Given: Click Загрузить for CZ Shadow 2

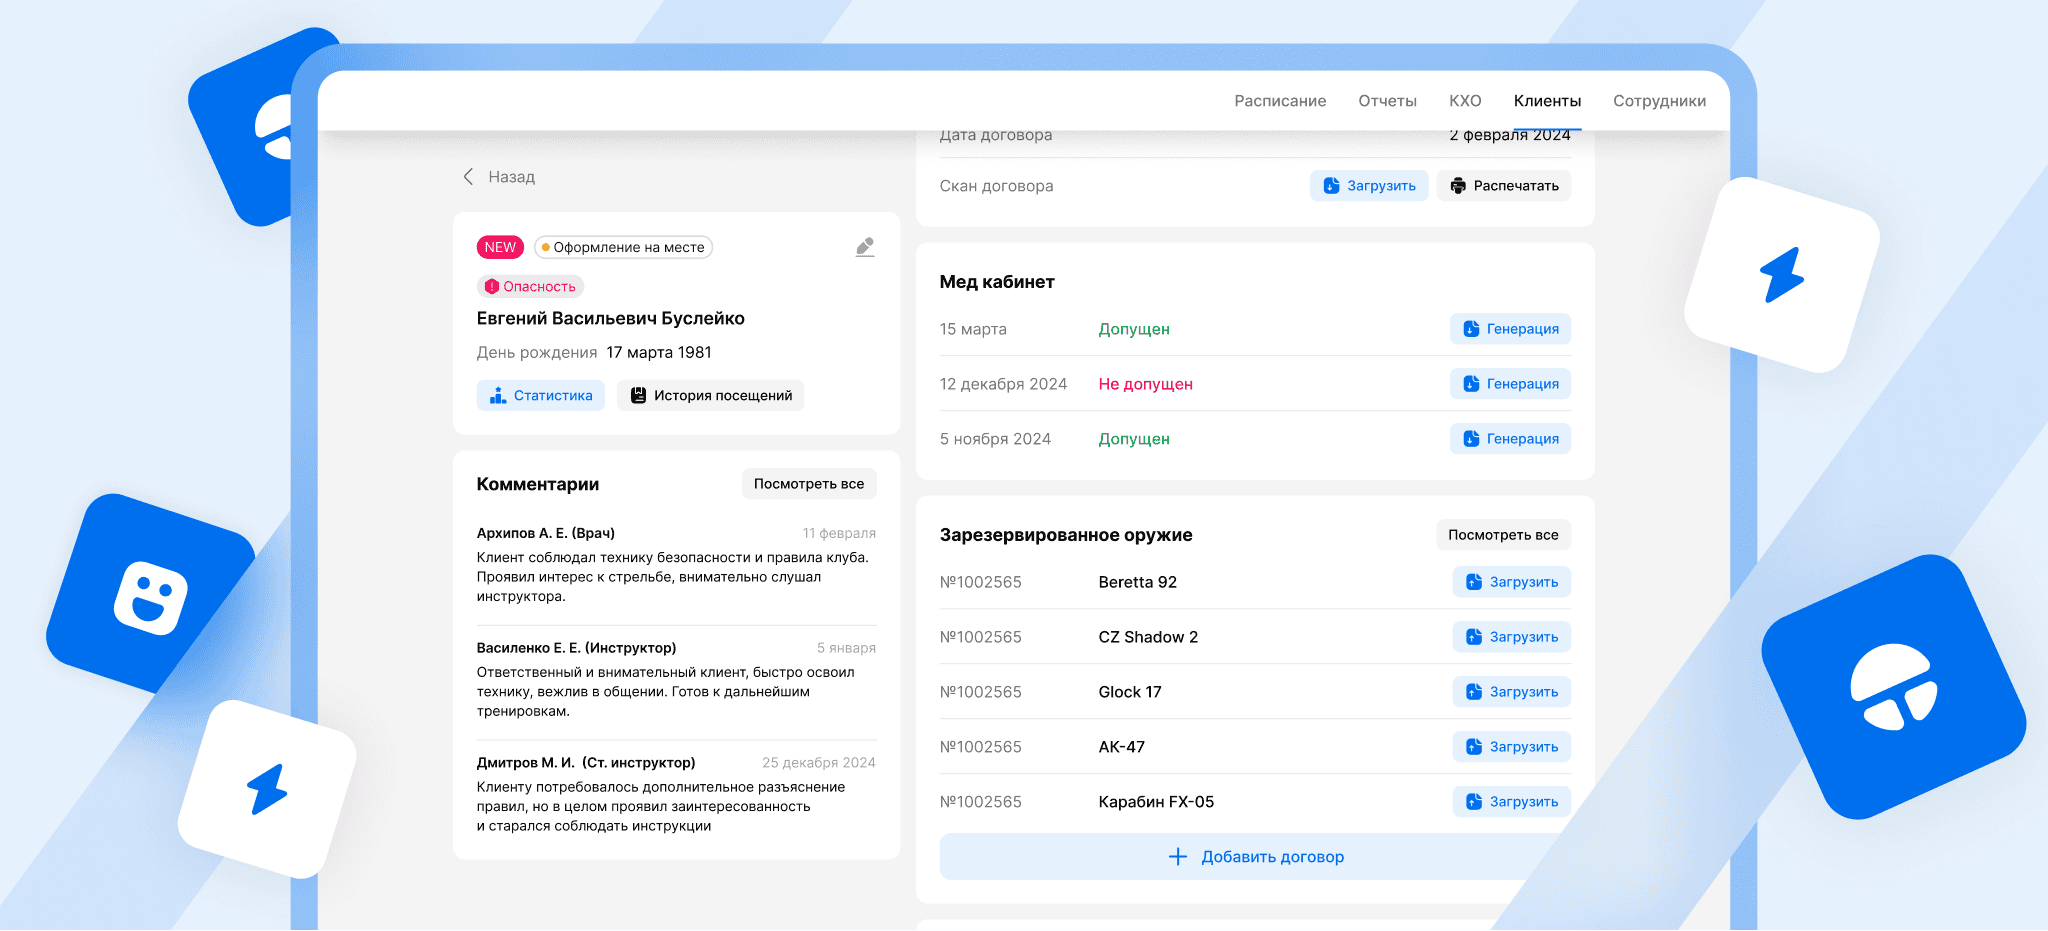Looking at the screenshot, I should pyautogui.click(x=1512, y=637).
